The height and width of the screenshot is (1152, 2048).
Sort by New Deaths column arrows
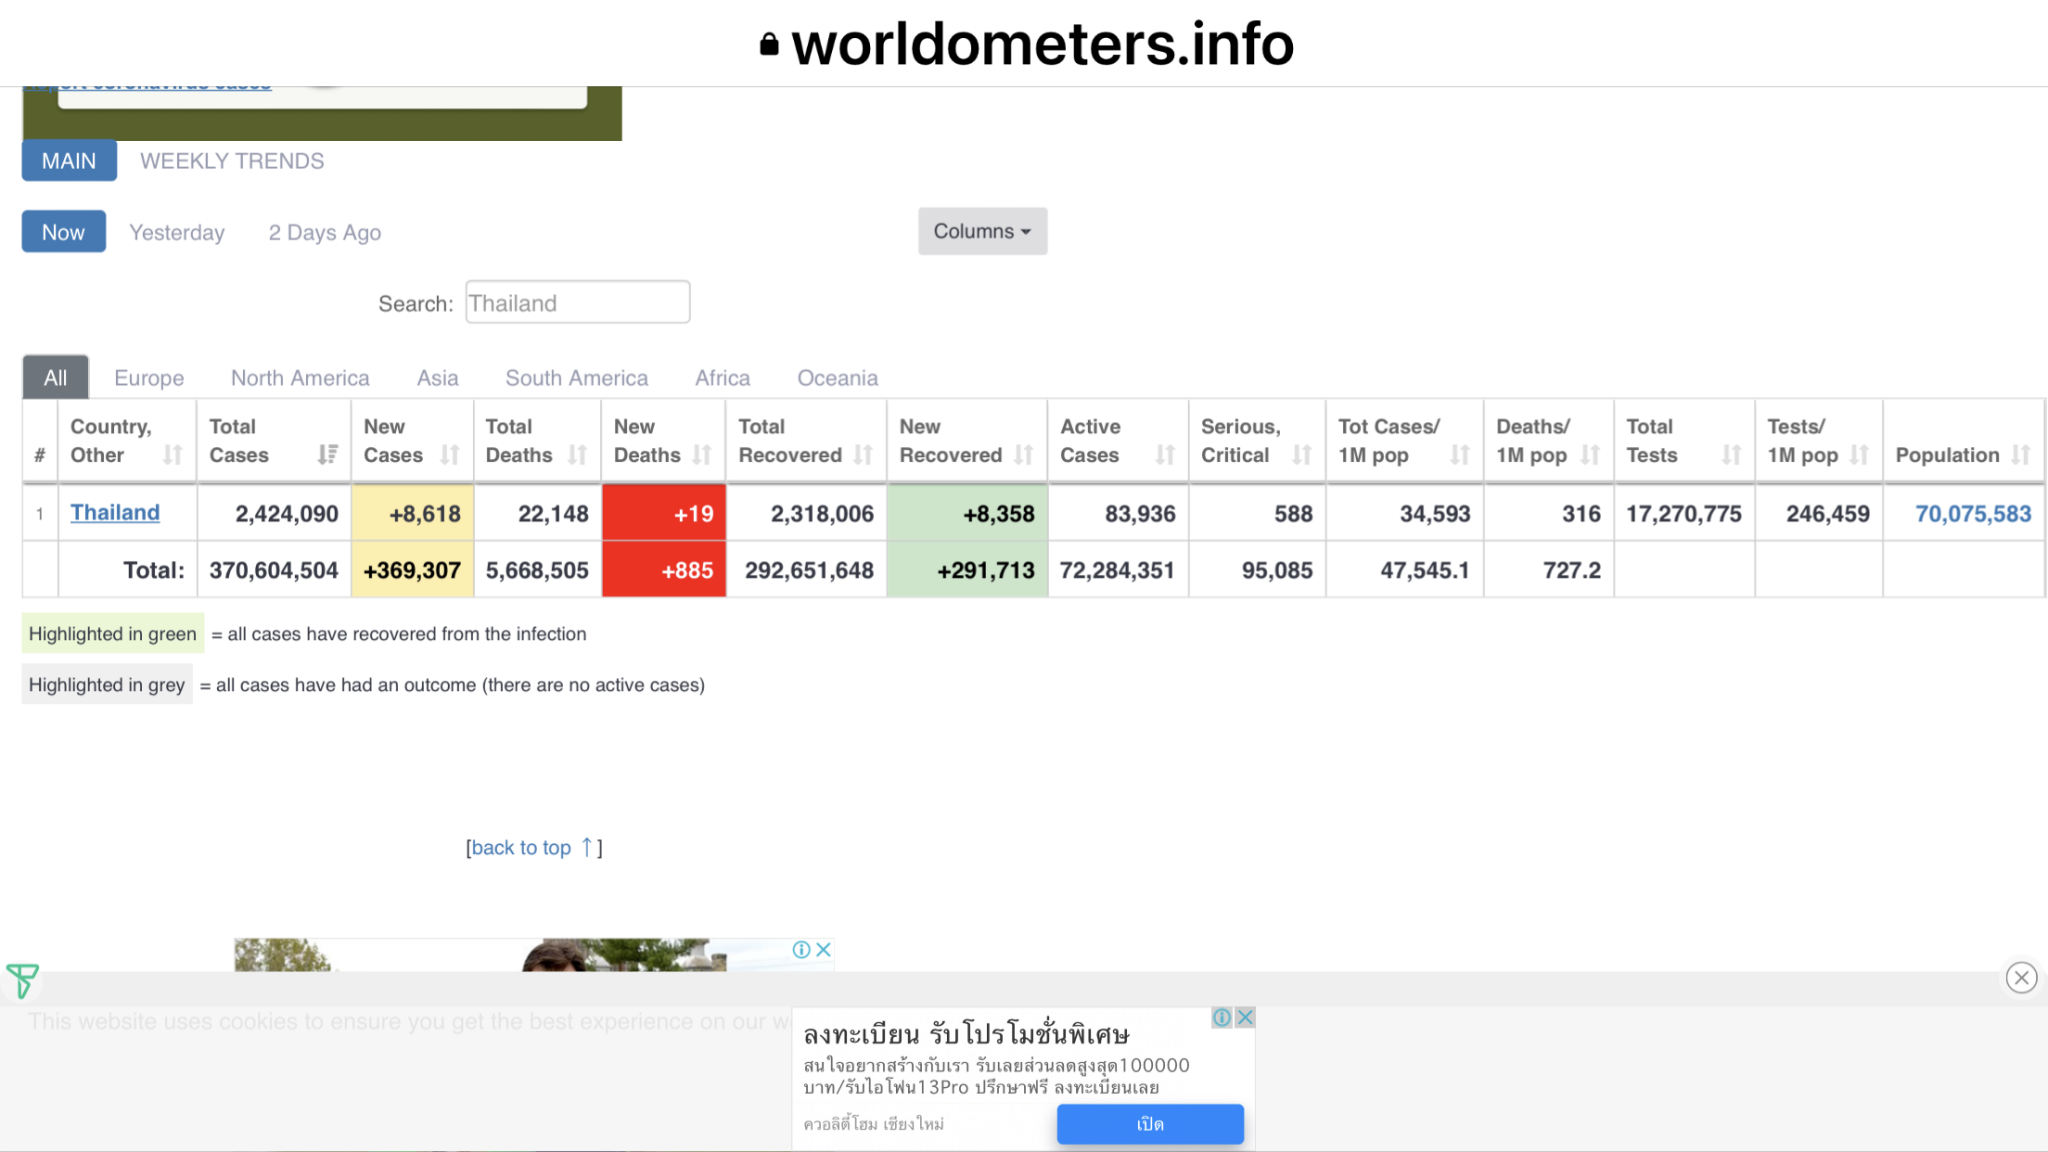(x=702, y=455)
